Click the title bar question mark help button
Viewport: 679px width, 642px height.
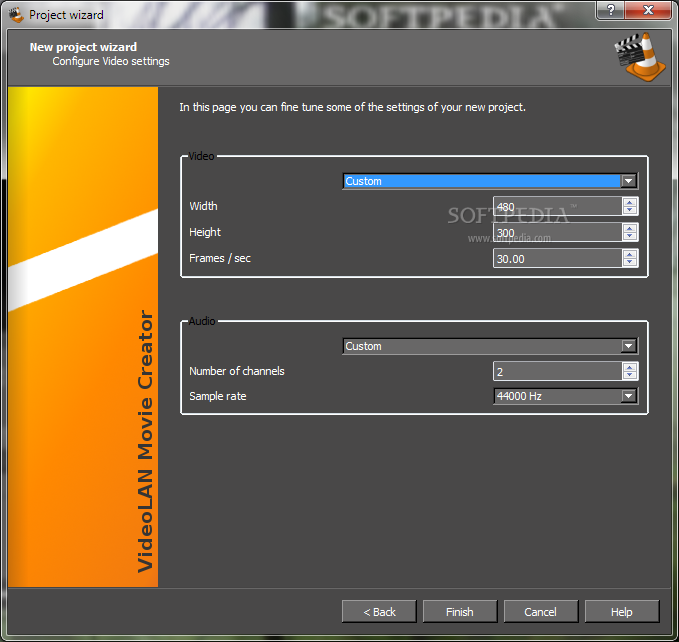tap(611, 10)
